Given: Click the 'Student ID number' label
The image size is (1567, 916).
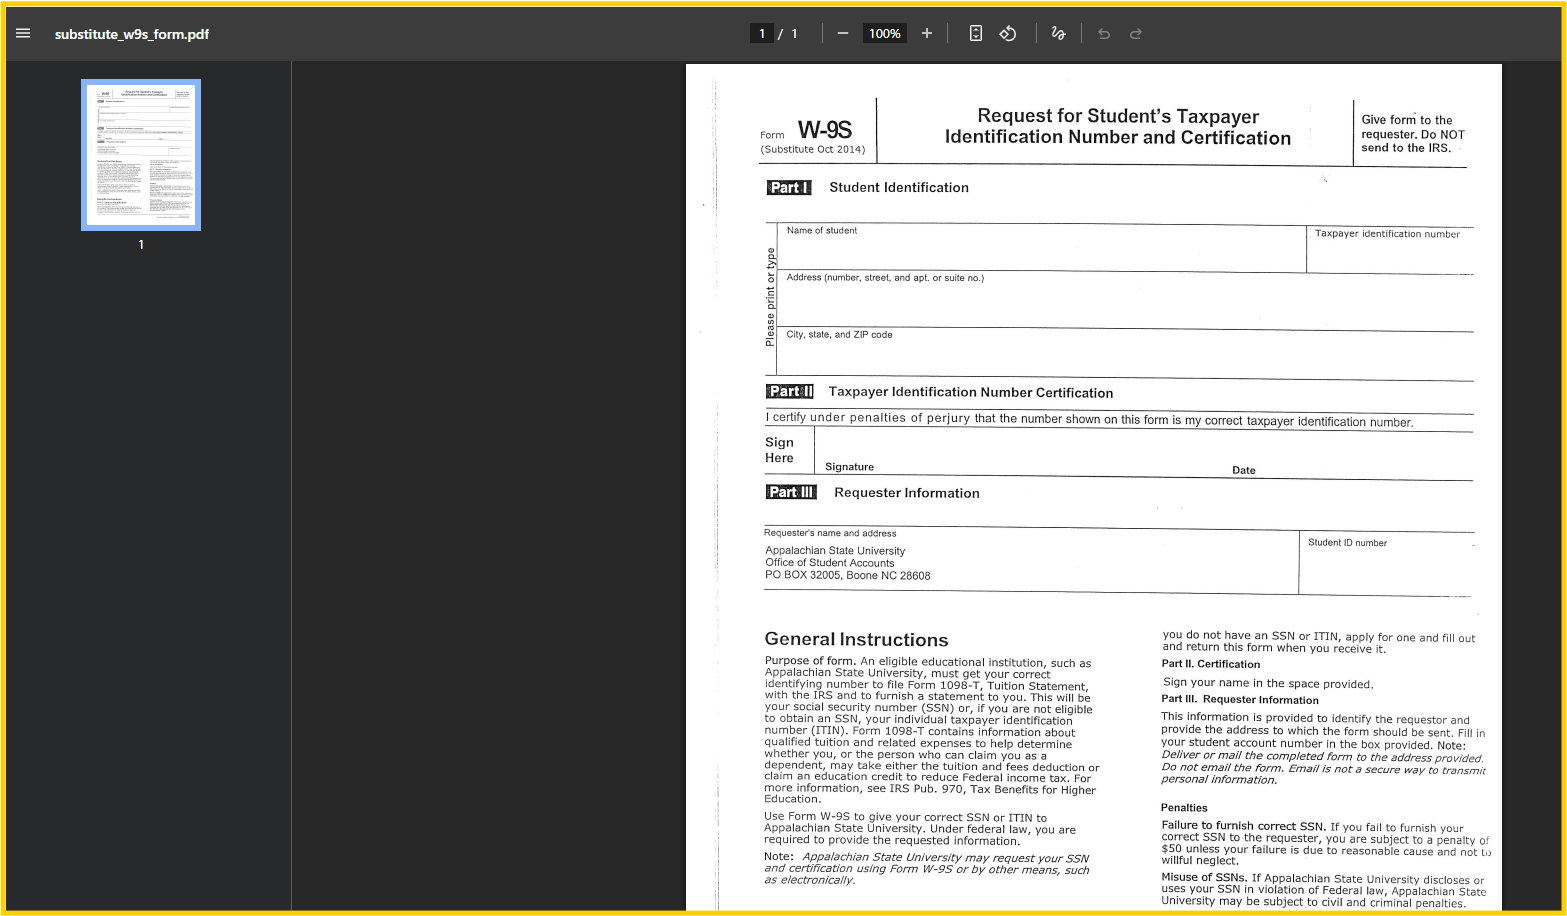Looking at the screenshot, I should coord(1347,543).
